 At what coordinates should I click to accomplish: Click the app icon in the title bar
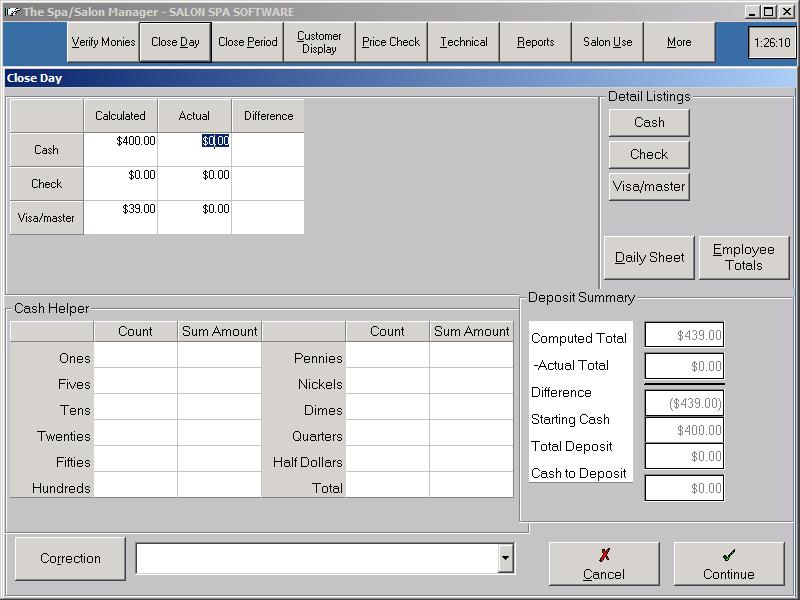click(12, 11)
